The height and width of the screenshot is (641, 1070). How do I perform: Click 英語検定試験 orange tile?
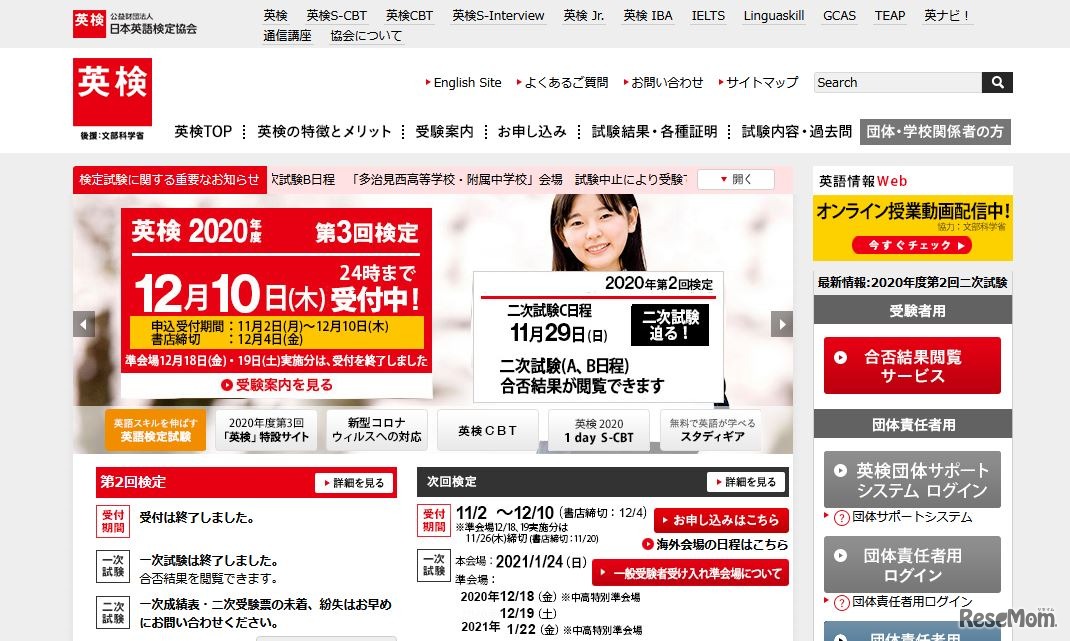tap(156, 430)
